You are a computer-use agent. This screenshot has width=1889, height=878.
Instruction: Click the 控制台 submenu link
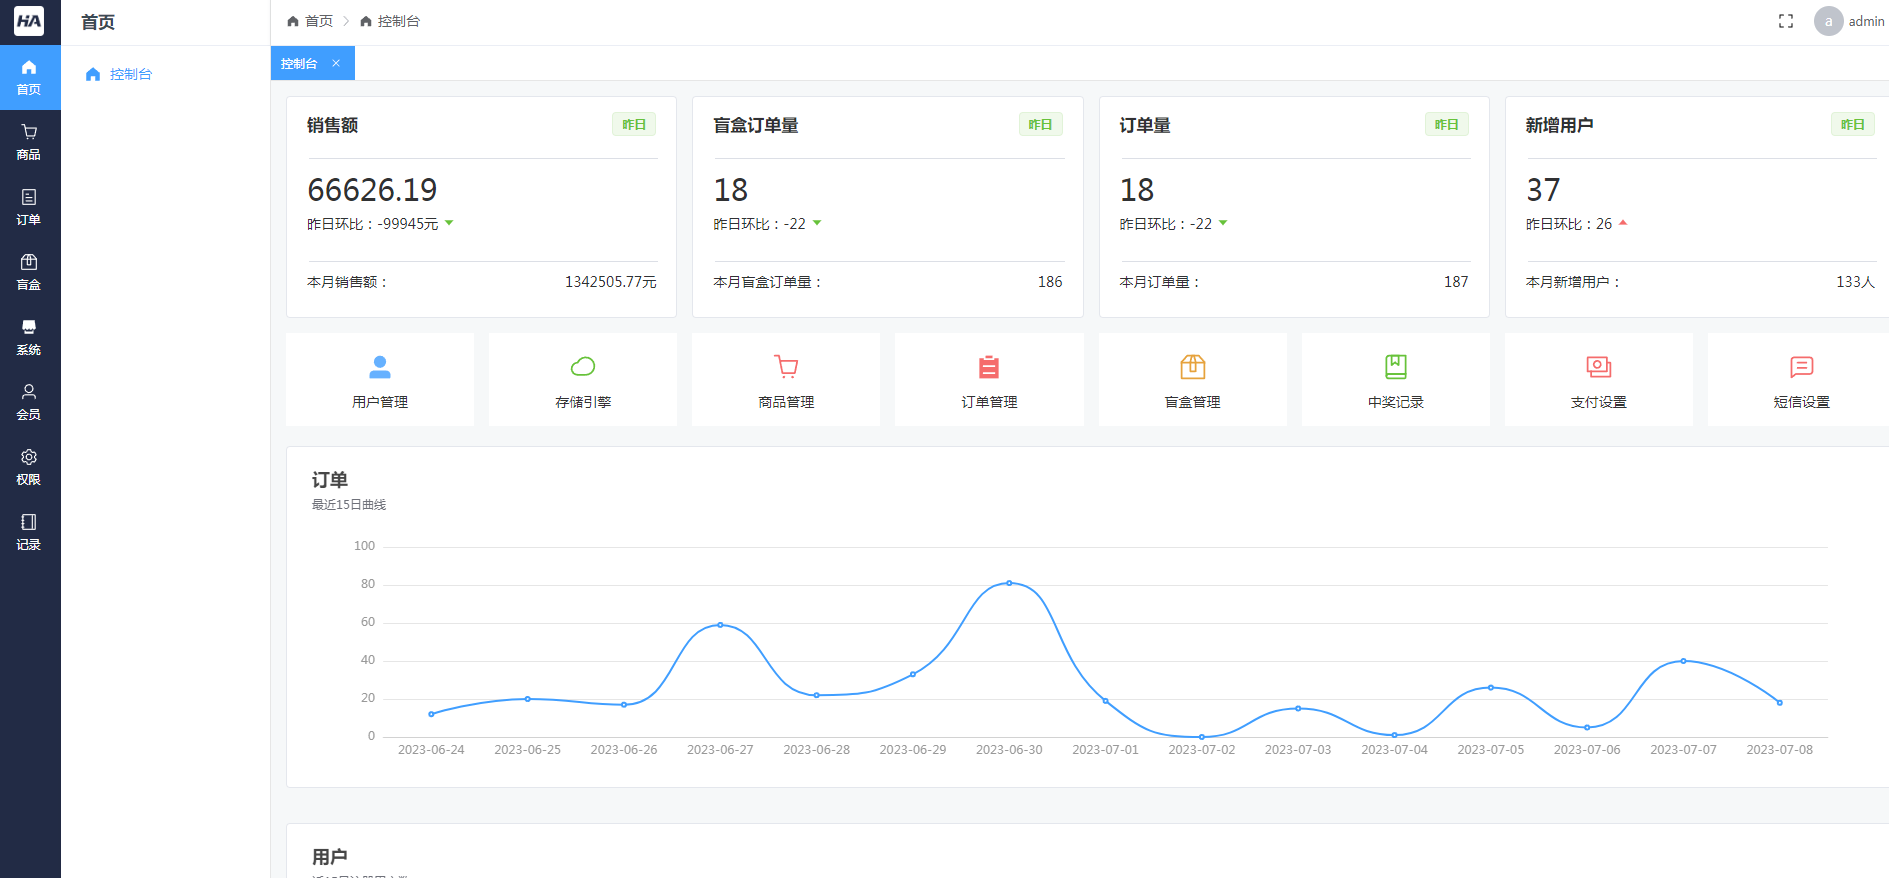coord(130,74)
